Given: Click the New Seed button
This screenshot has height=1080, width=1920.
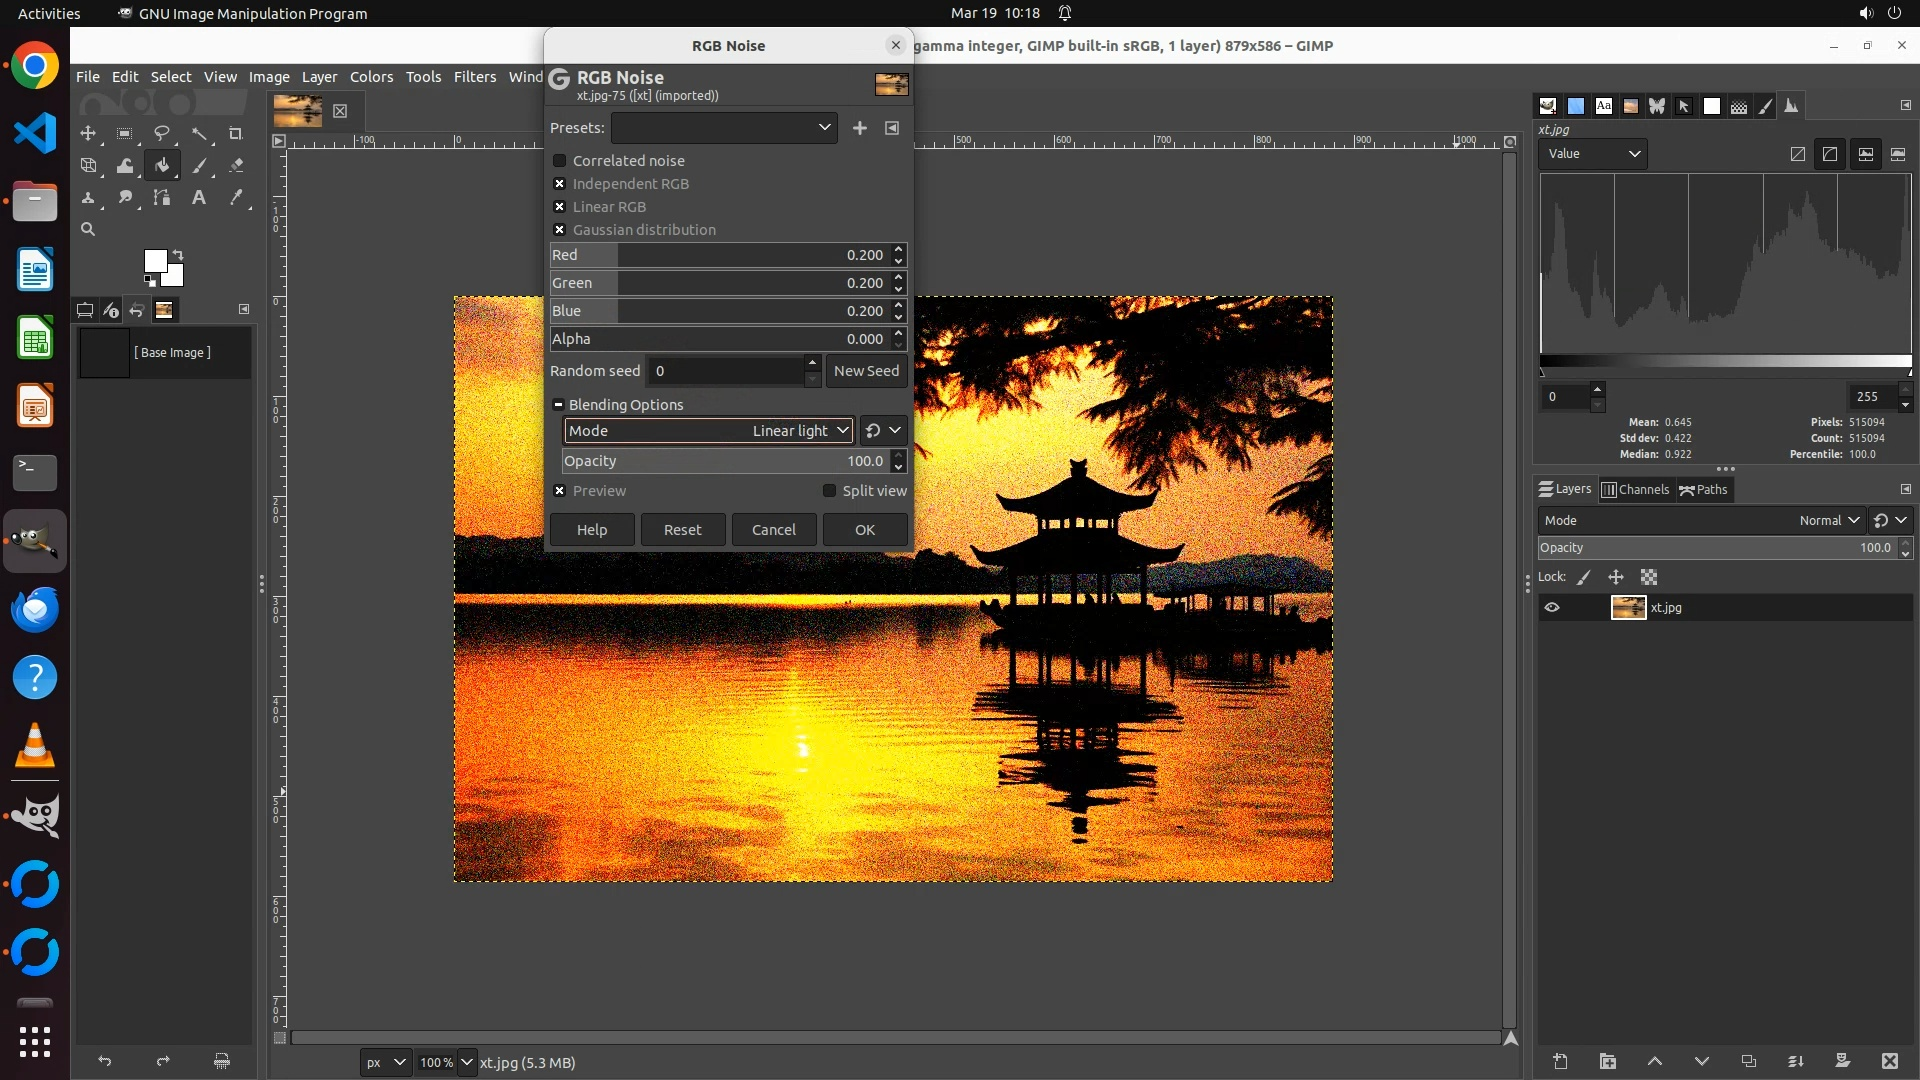Looking at the screenshot, I should pyautogui.click(x=866, y=371).
